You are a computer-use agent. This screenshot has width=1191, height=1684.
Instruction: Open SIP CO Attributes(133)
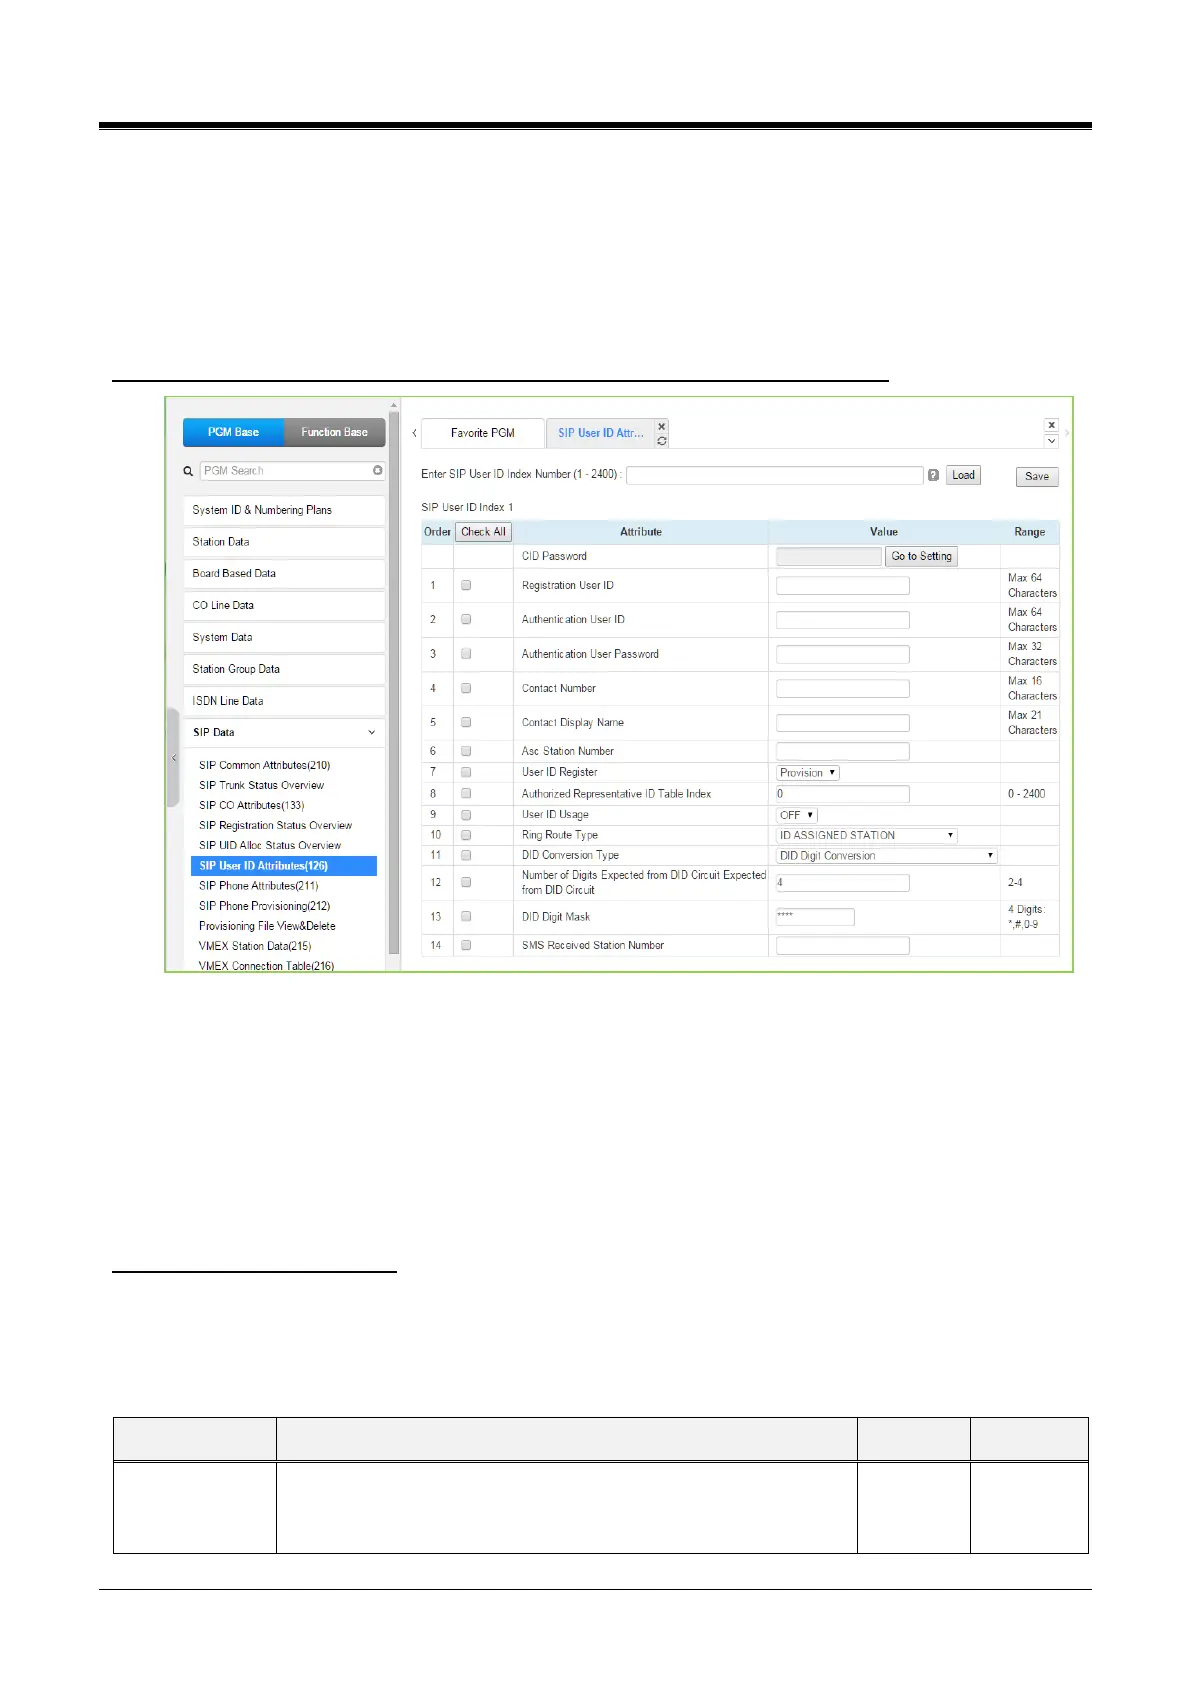coord(251,805)
